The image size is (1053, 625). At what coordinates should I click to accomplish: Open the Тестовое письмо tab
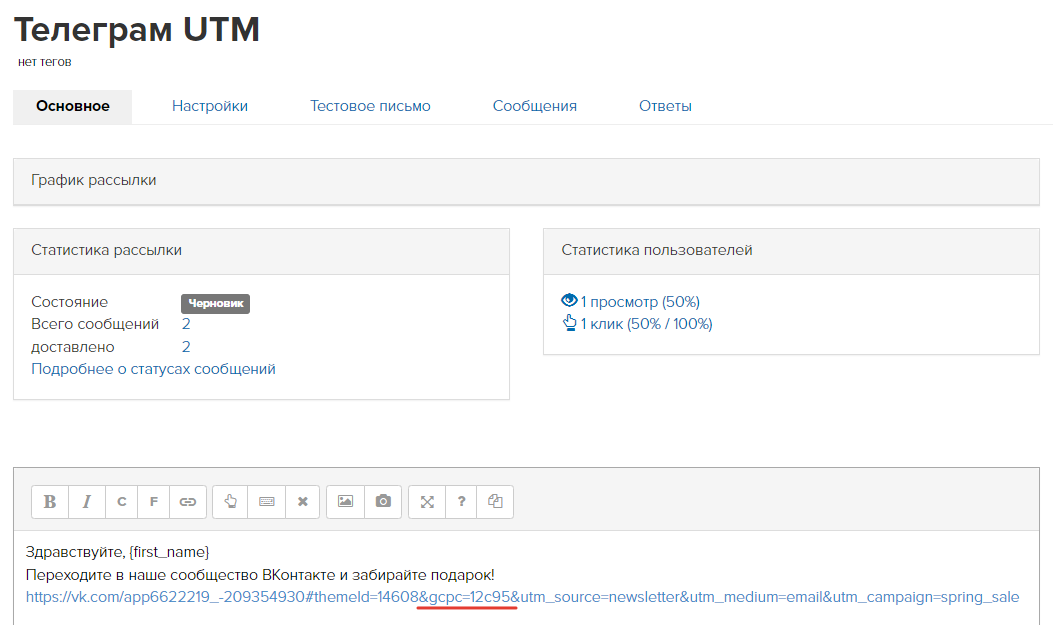pyautogui.click(x=370, y=106)
